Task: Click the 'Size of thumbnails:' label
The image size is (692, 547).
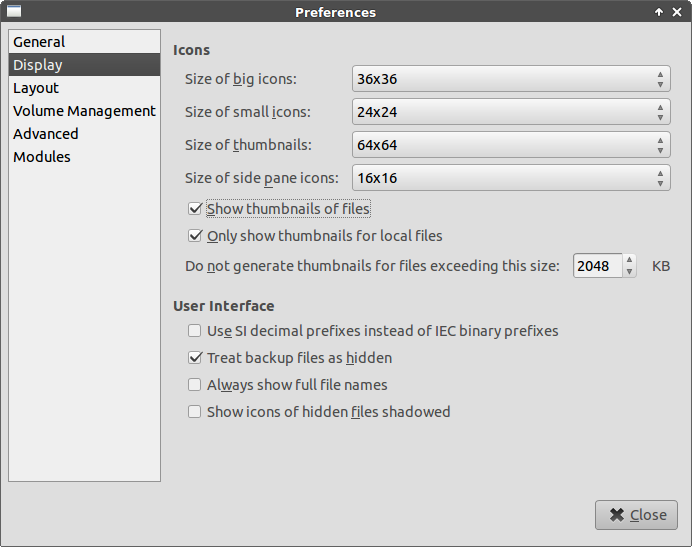Action: click(248, 145)
